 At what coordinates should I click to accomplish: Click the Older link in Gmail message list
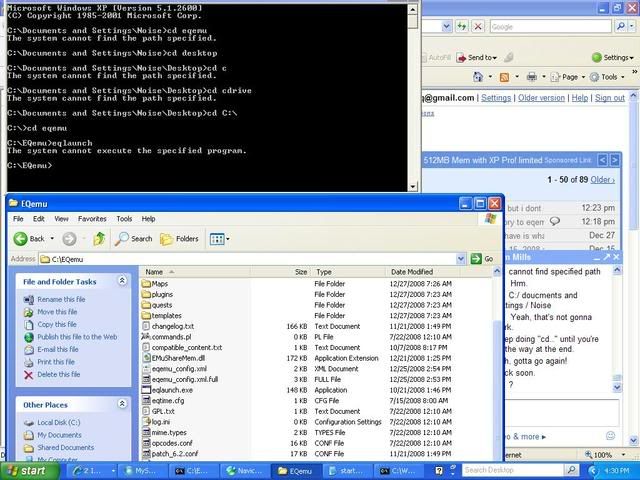602,180
